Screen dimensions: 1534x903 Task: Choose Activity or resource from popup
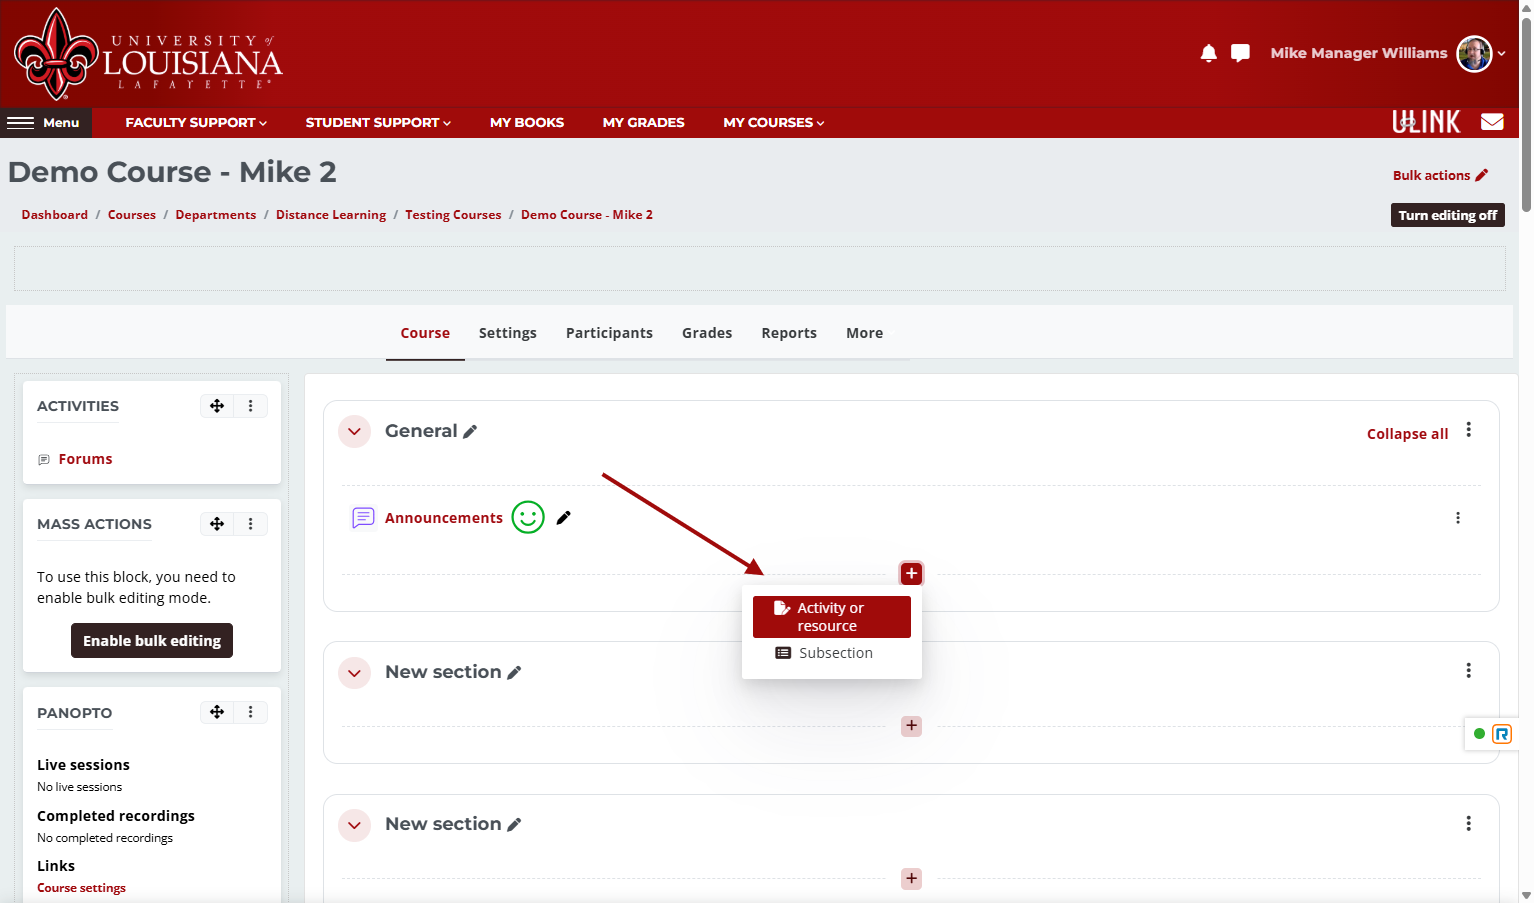click(x=832, y=617)
